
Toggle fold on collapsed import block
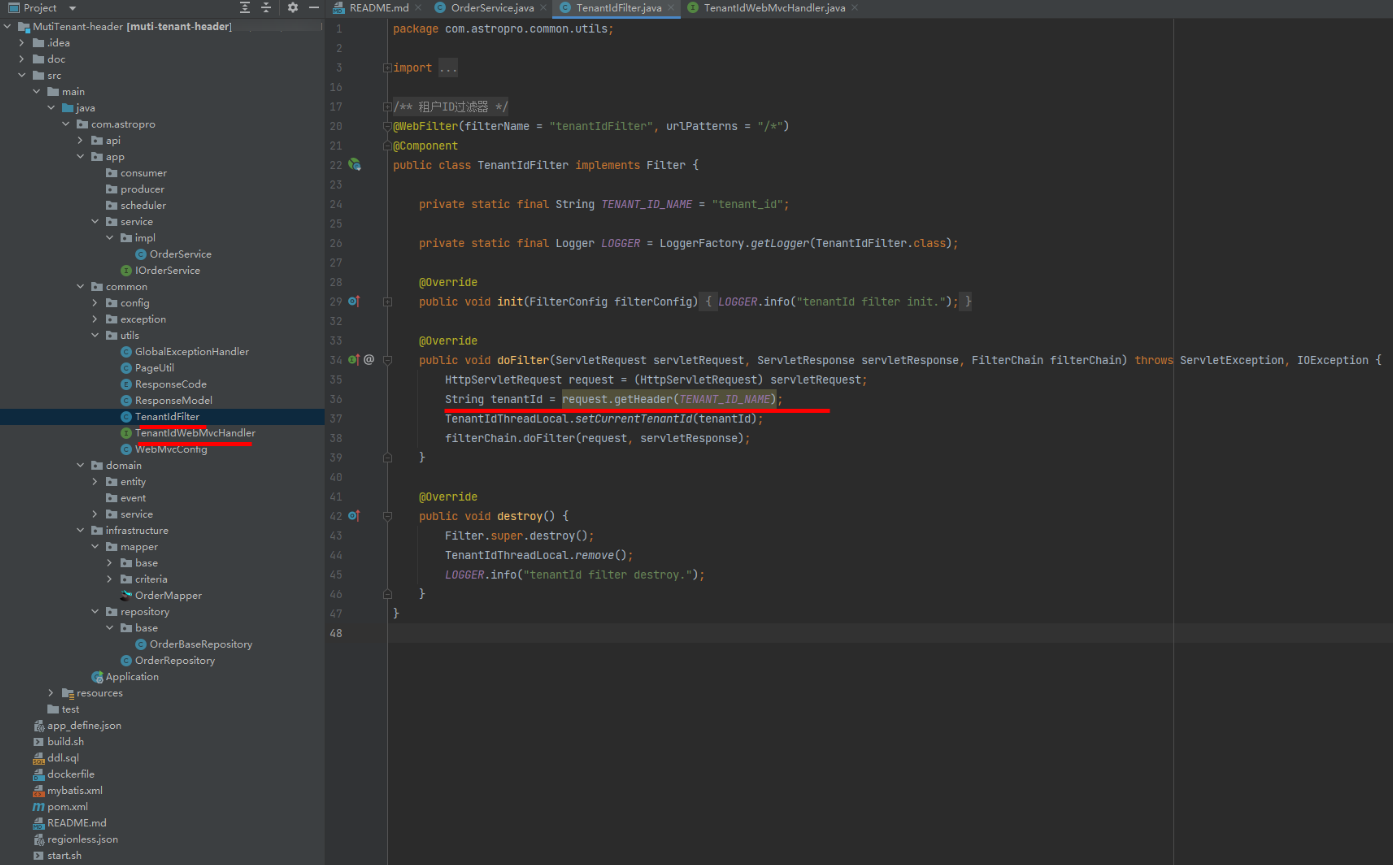(387, 68)
